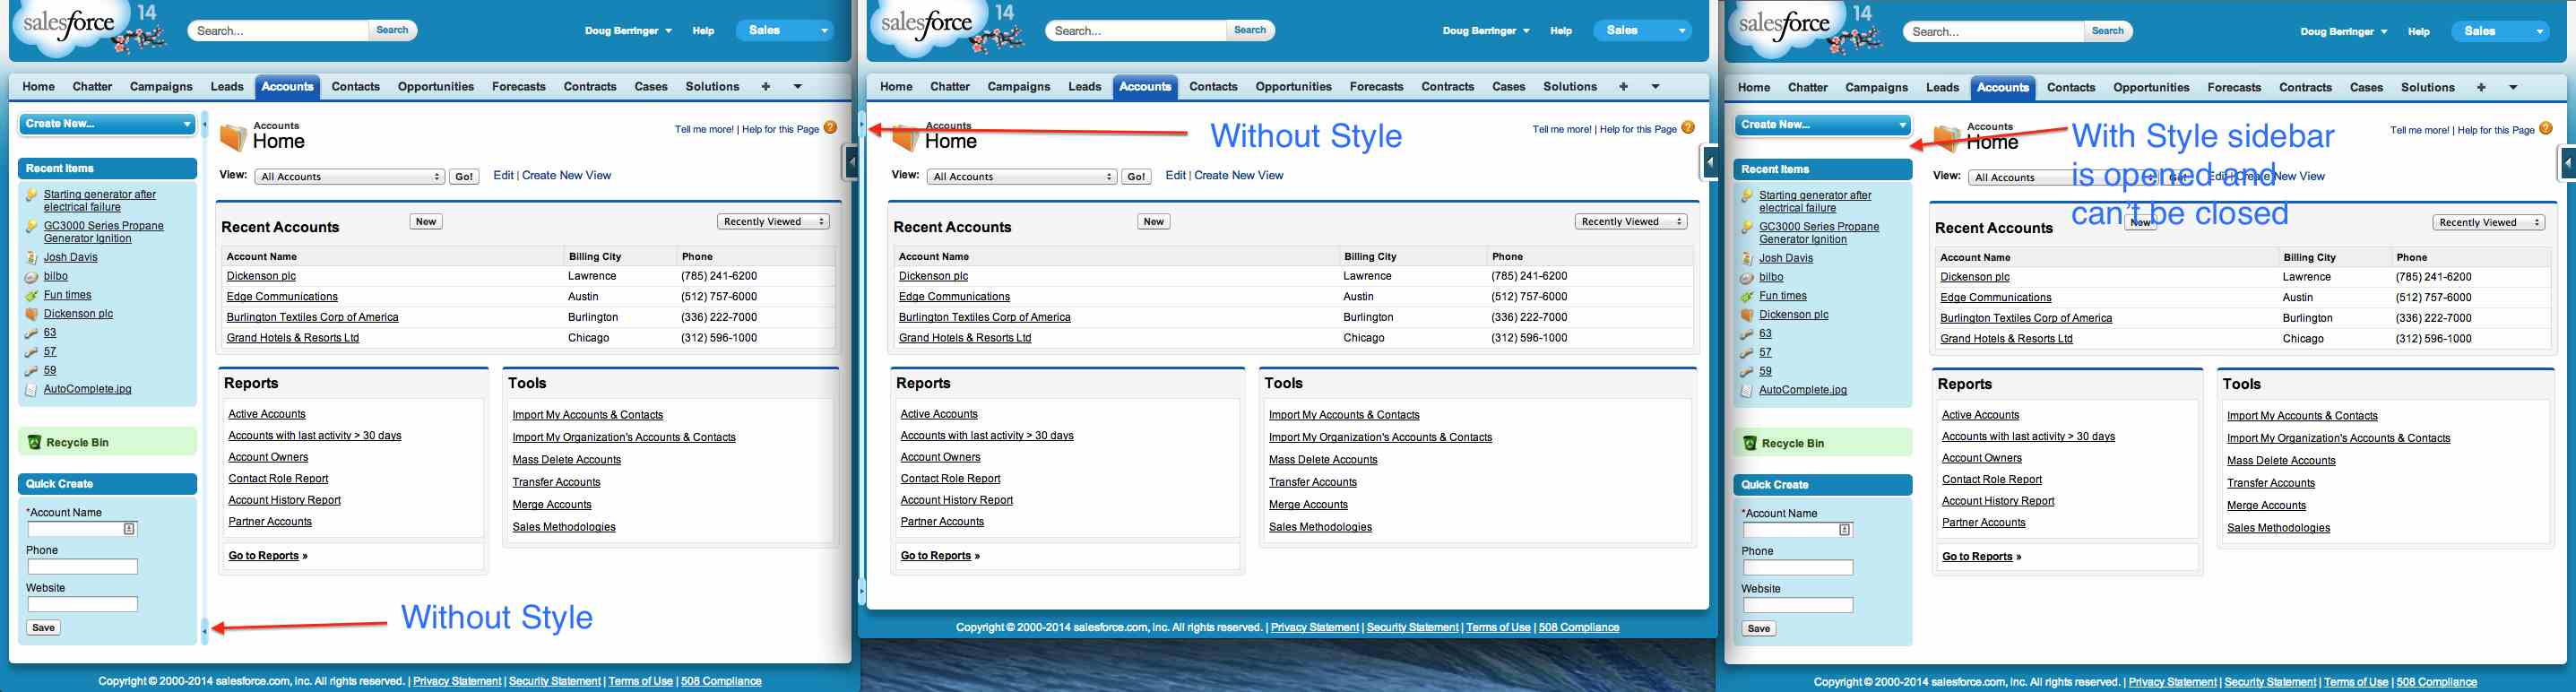Viewport: 2576px width, 692px height.
Task: Open Mass Delete Accounts link in middle screenshot
Action: (1323, 460)
